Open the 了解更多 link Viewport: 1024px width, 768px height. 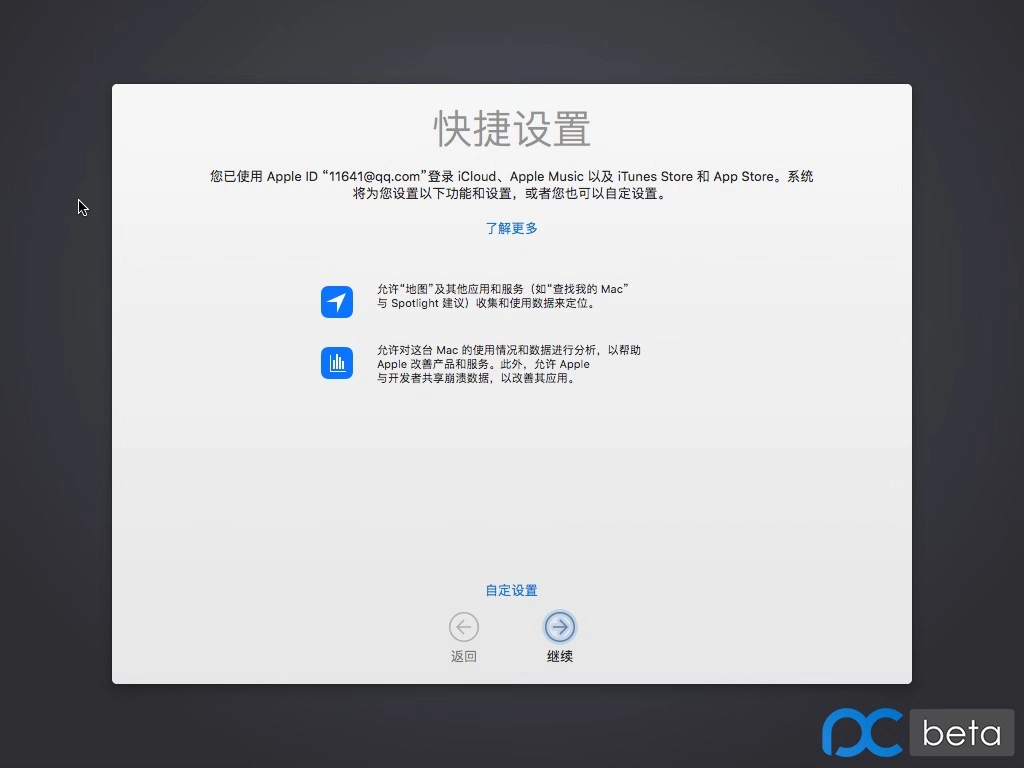pos(511,228)
